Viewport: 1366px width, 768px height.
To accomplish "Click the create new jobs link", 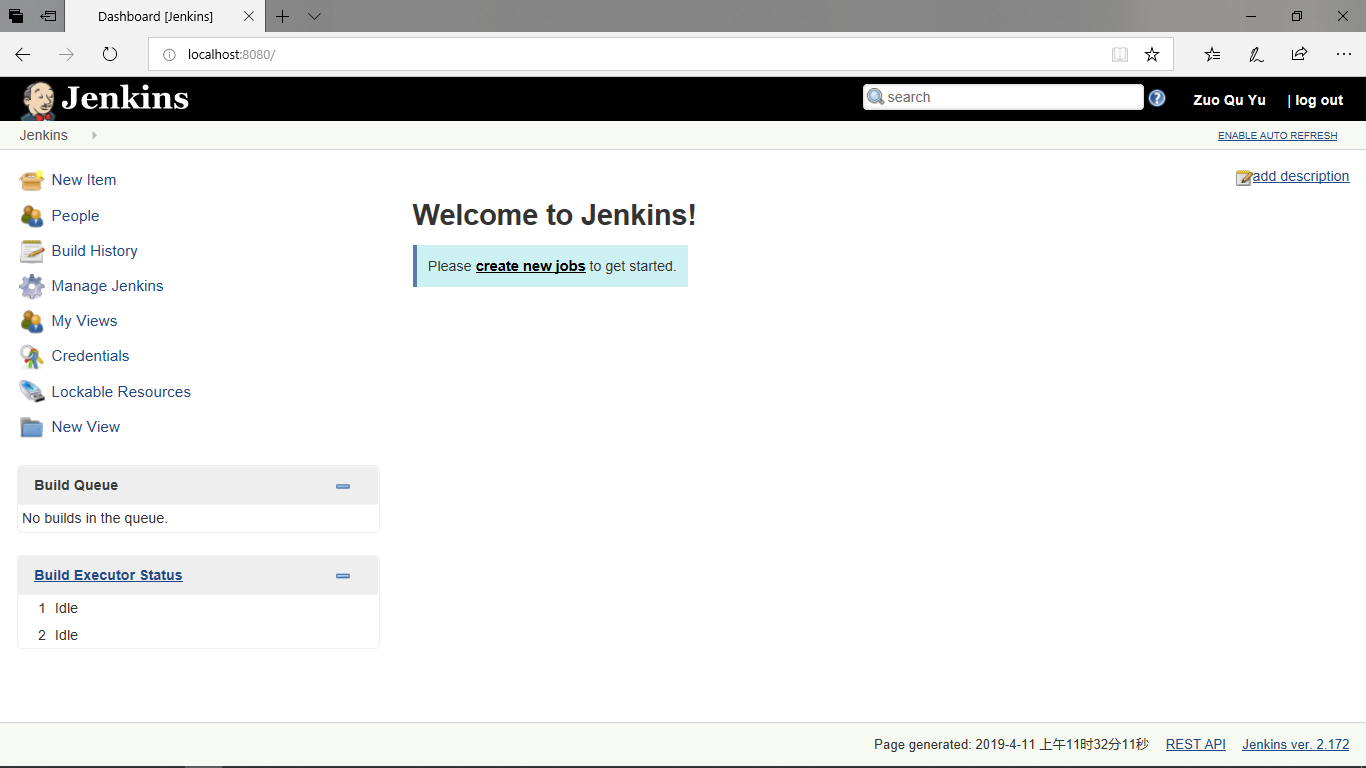I will 530,266.
